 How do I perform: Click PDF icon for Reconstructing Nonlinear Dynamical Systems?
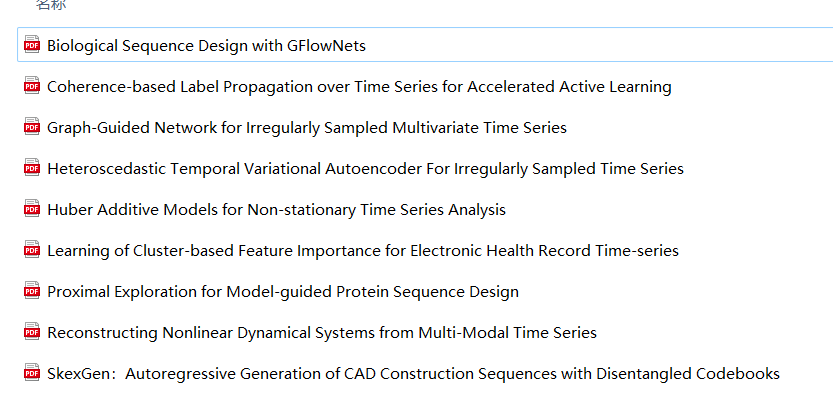point(32,332)
